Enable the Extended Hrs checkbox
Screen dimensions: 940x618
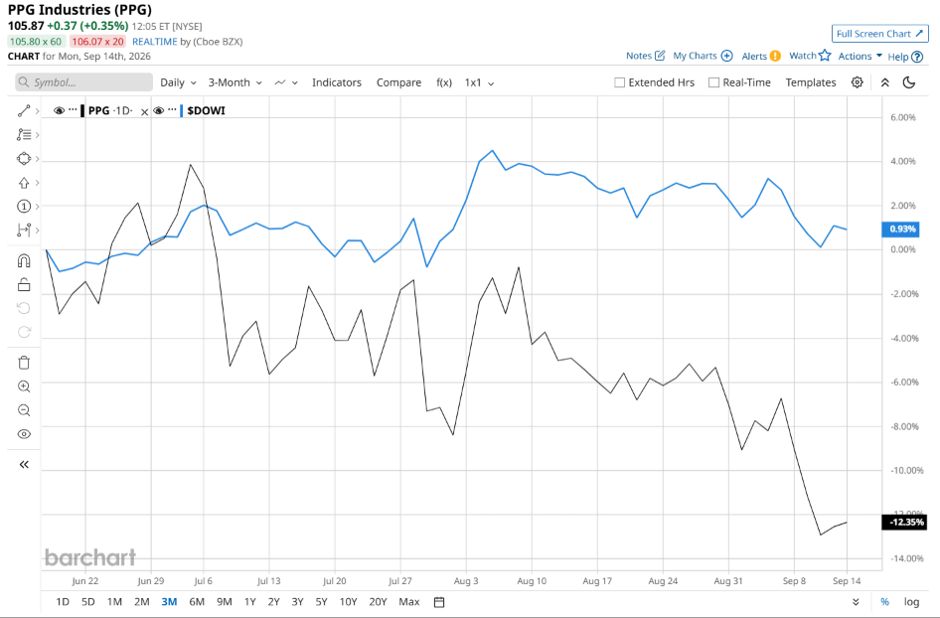coord(620,83)
